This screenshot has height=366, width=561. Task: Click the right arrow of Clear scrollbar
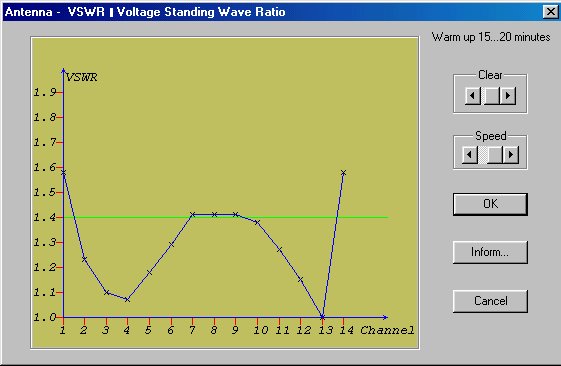(508, 96)
